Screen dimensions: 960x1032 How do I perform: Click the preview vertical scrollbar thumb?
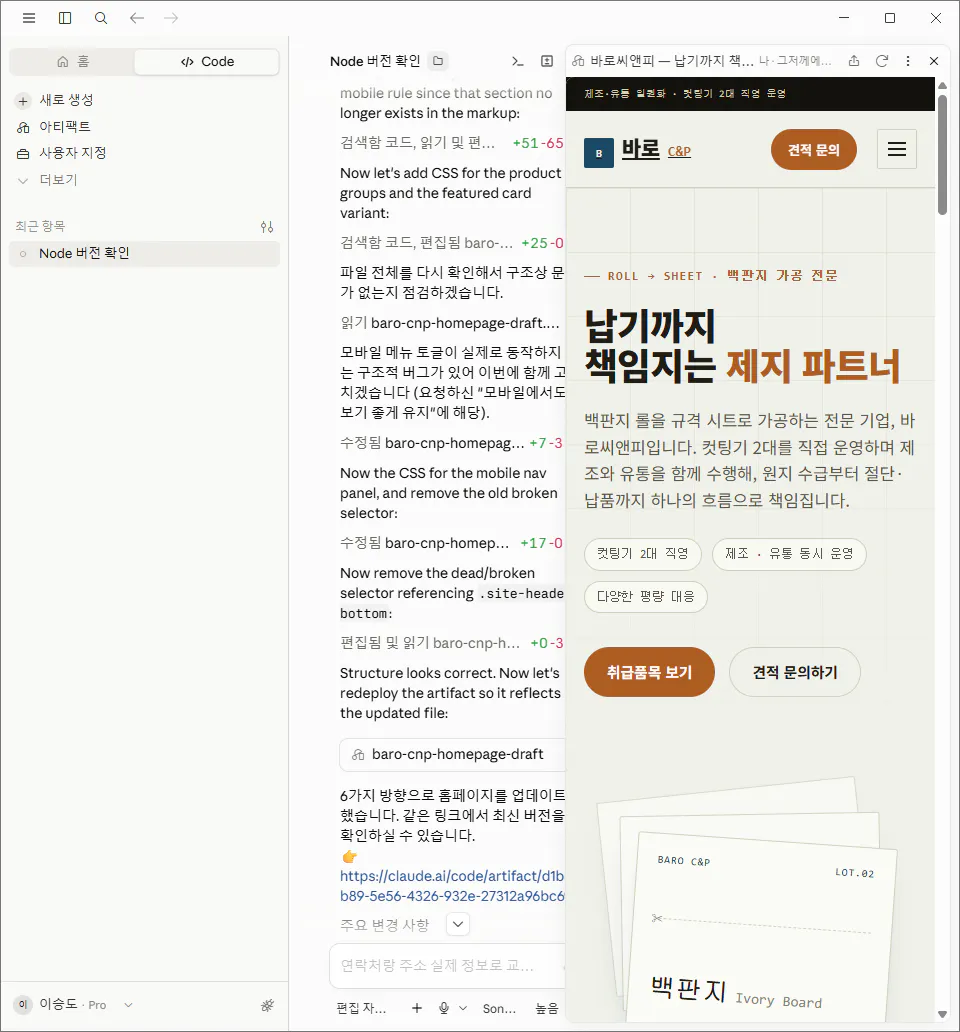pyautogui.click(x=942, y=155)
